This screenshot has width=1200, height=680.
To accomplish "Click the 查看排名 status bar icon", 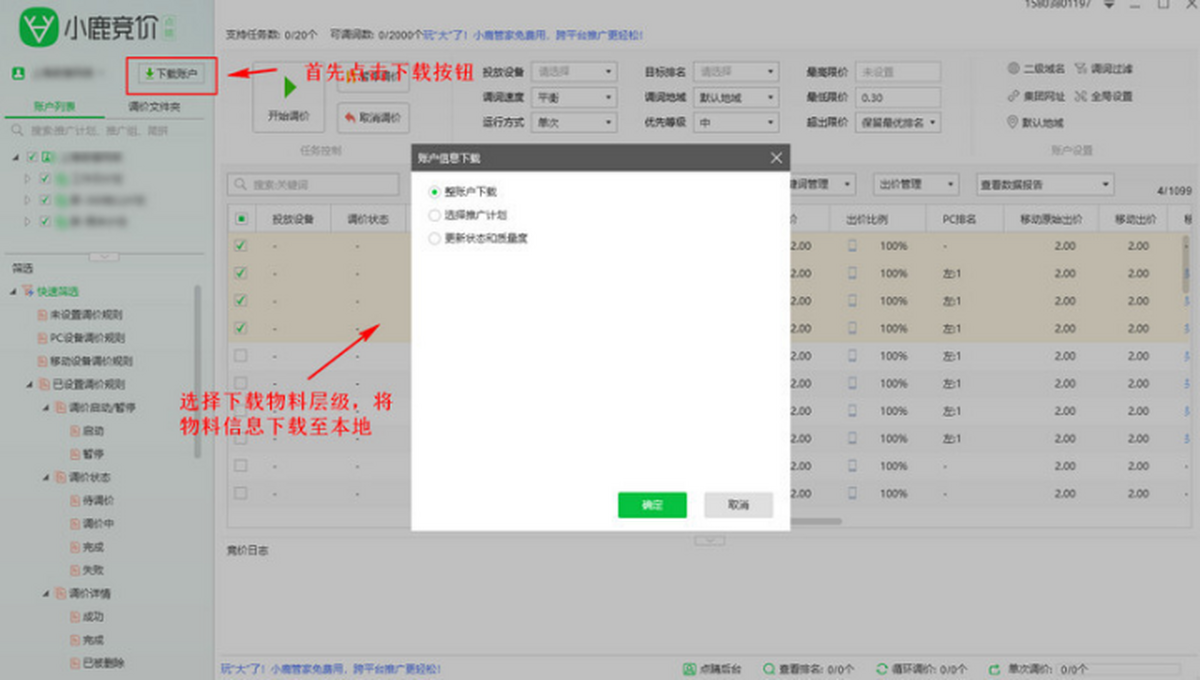I will point(768,669).
